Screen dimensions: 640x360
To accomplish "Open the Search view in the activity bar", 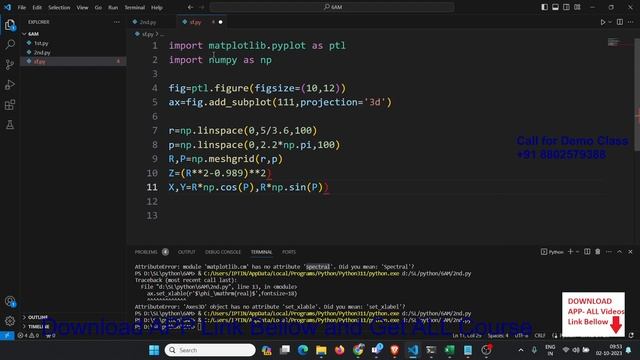I will pyautogui.click(x=10, y=44).
